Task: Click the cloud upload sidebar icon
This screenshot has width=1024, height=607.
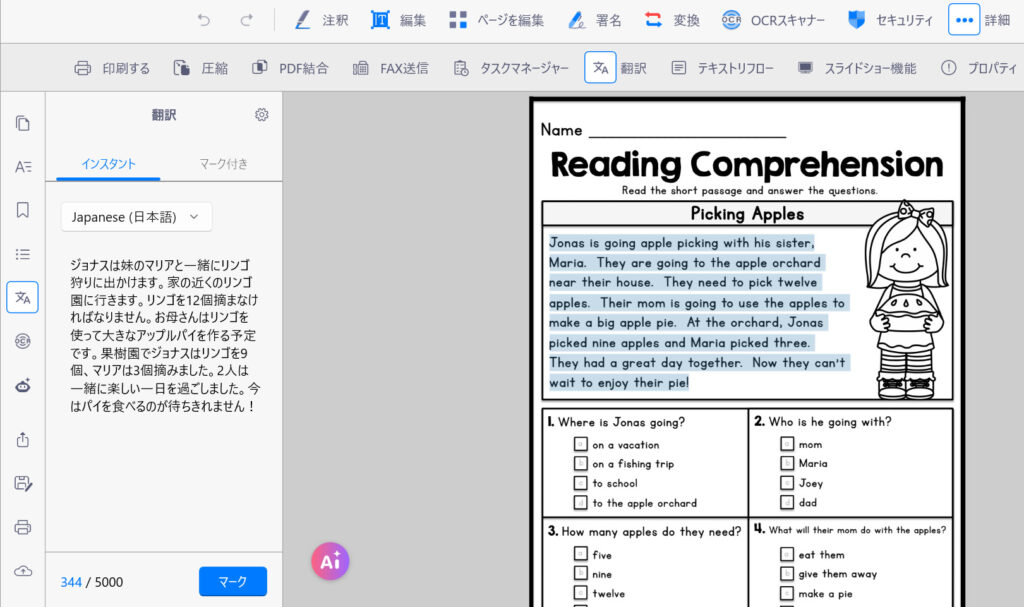Action: 23,571
